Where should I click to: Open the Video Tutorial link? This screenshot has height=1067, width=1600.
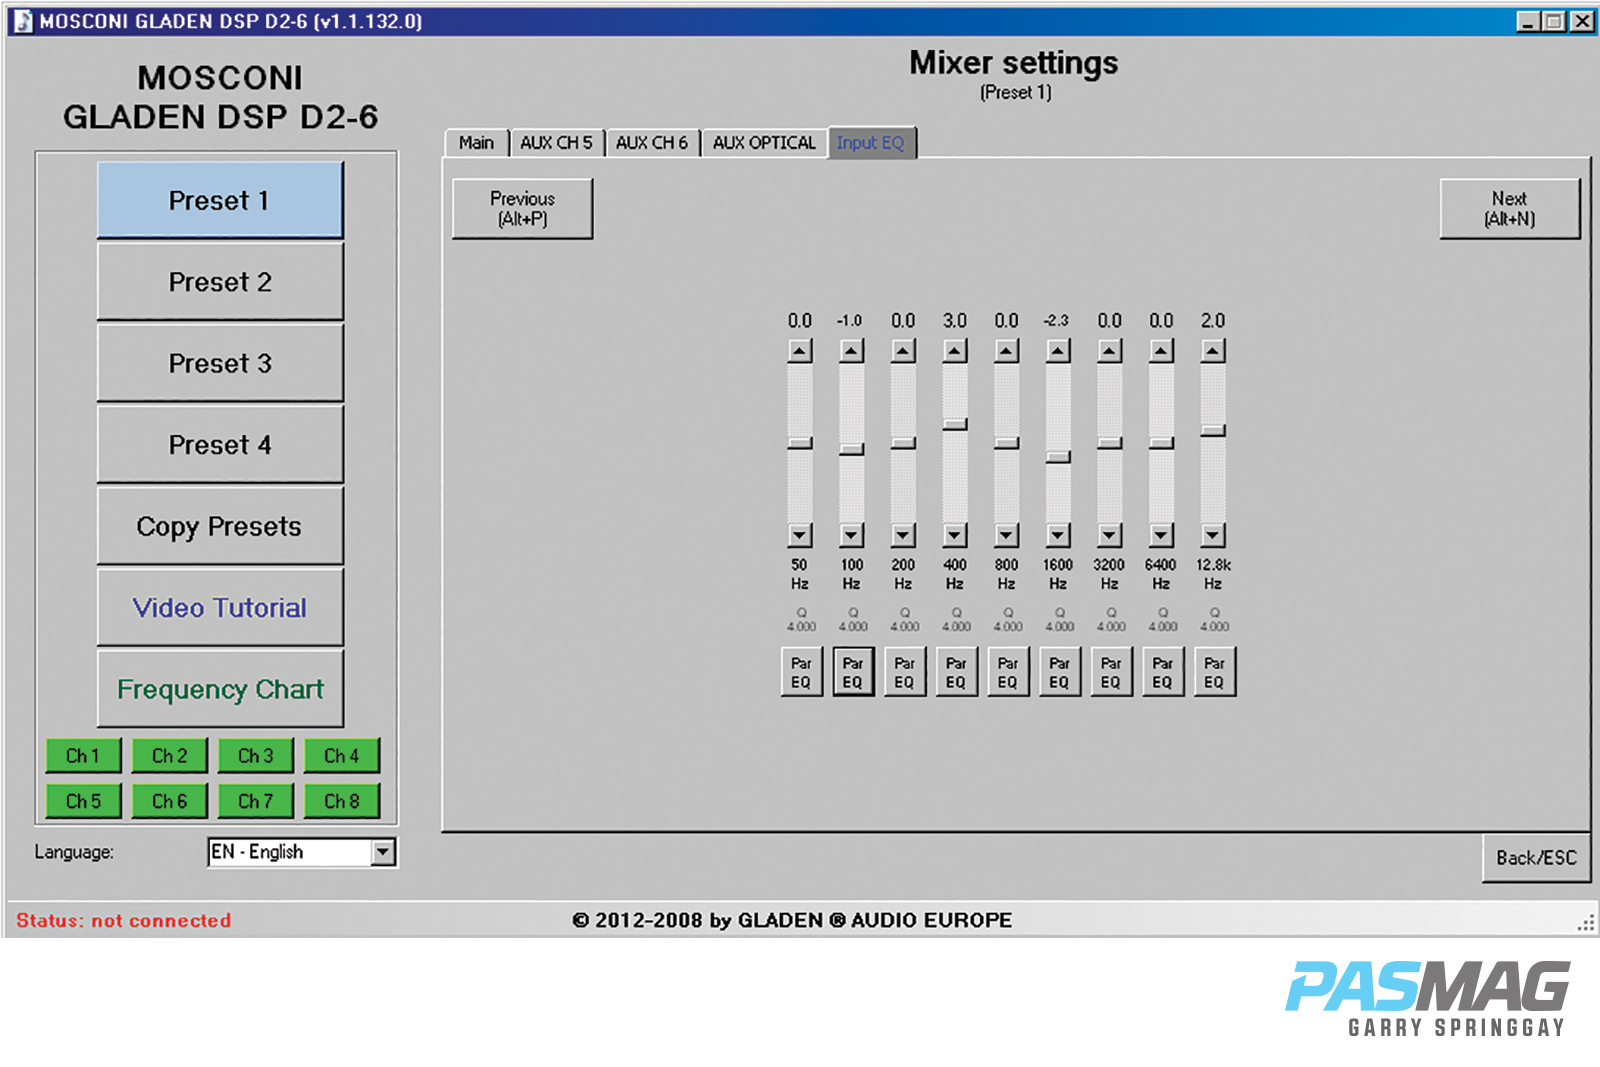[x=220, y=608]
